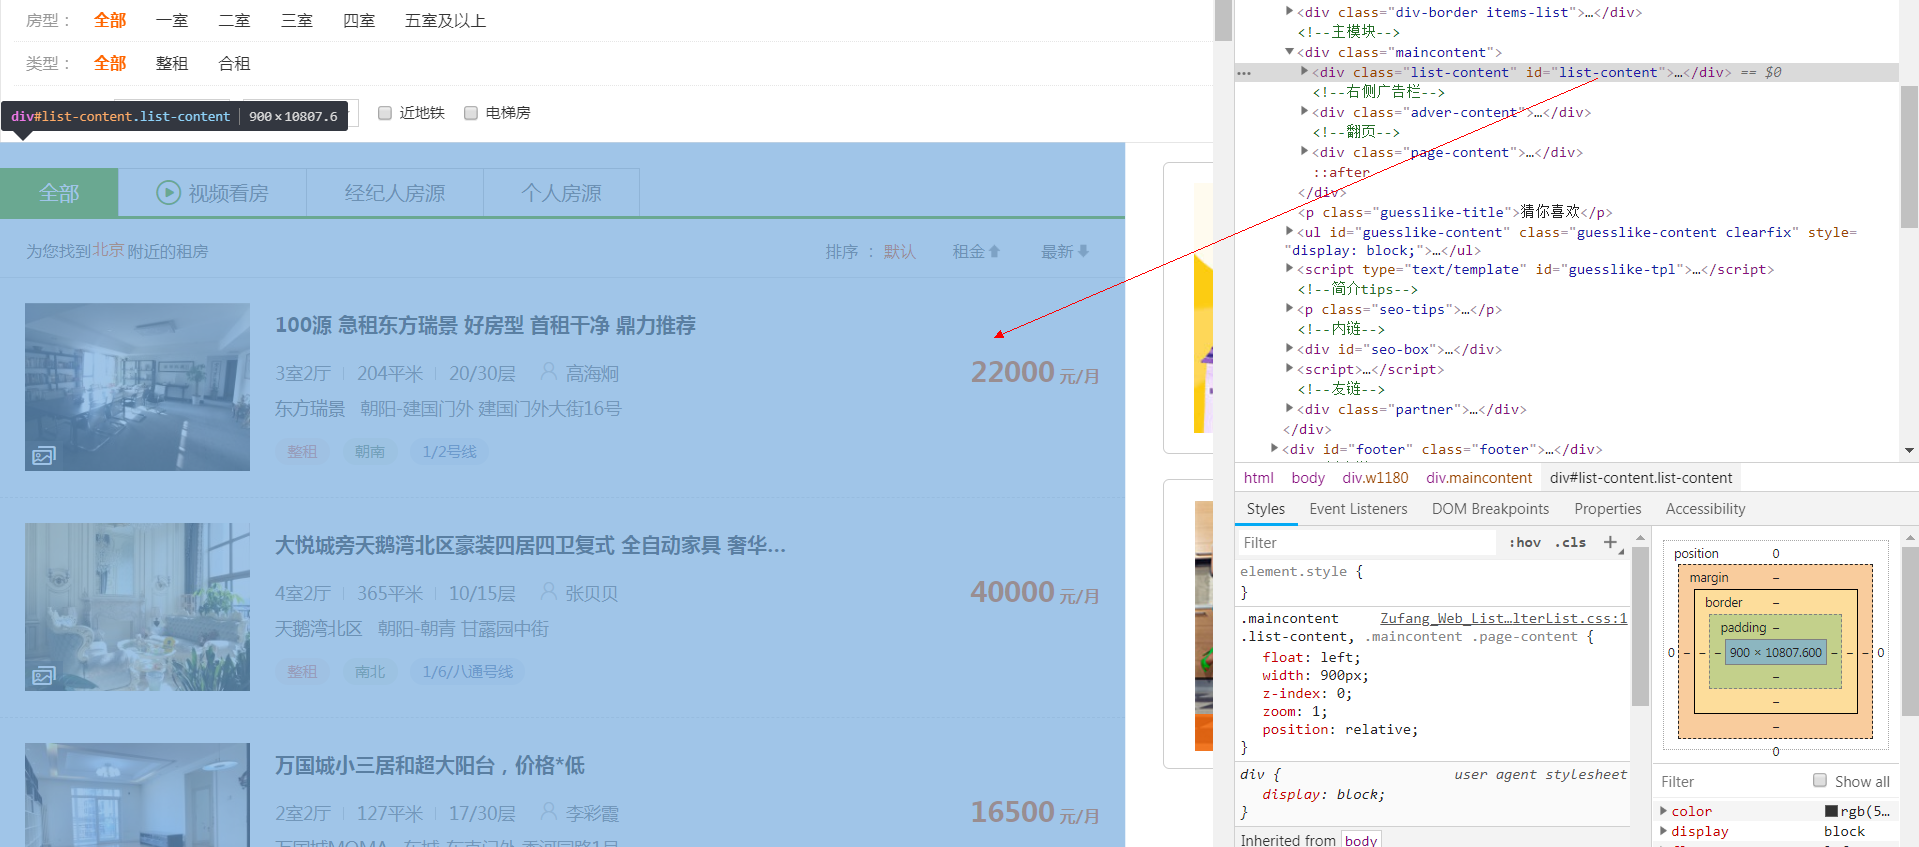Viewport: 1919px width, 847px height.
Task: Click the 最新 sort down arrow
Action: click(x=1083, y=251)
